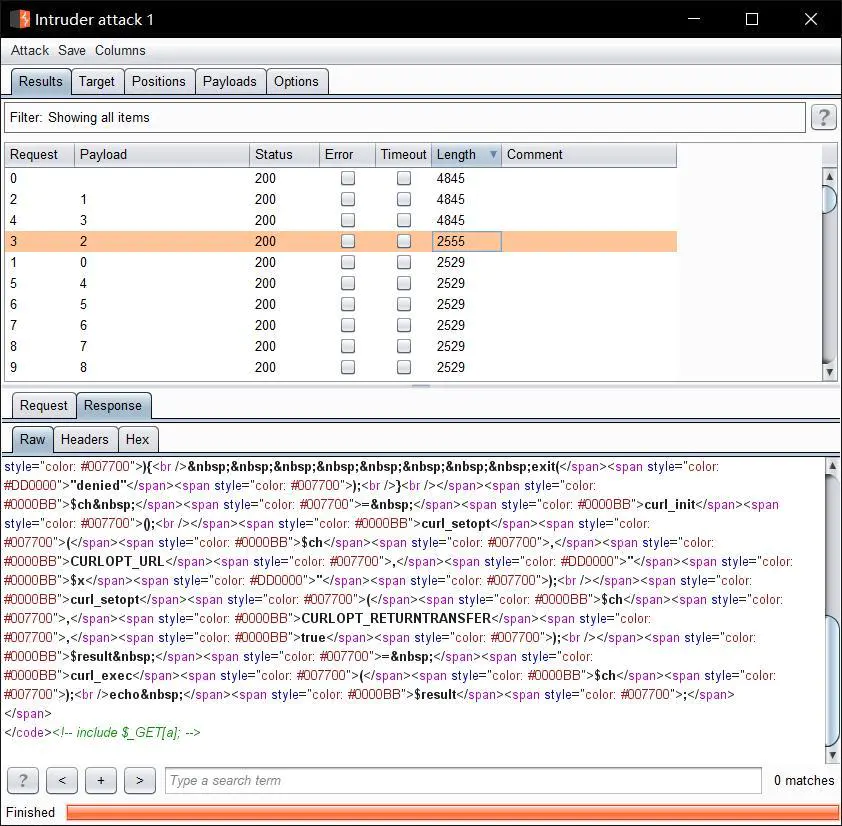Click the search term input field
842x826 pixels.
[463, 780]
